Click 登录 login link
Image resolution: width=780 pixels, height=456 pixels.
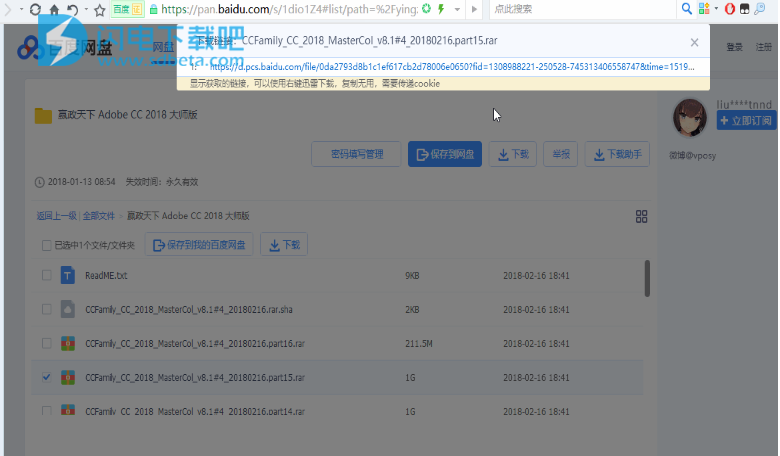734,47
